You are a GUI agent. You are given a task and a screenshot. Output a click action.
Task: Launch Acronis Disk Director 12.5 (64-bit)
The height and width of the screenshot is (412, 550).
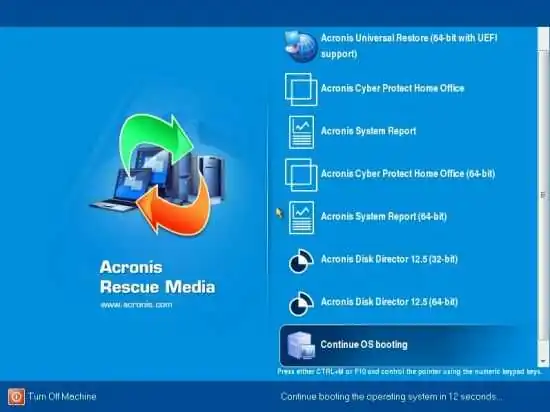(x=389, y=302)
